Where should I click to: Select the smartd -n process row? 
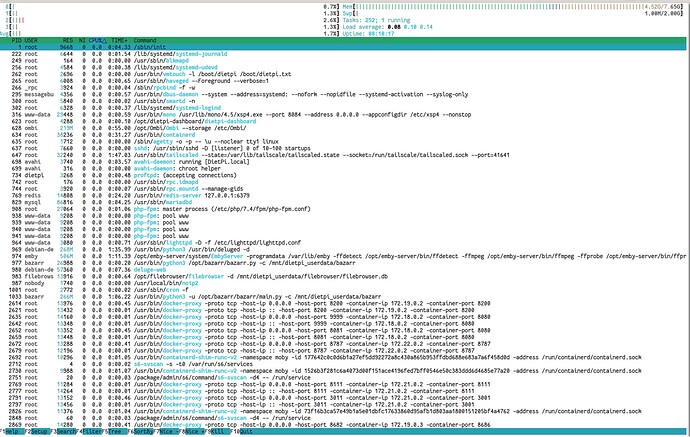pyautogui.click(x=345, y=101)
